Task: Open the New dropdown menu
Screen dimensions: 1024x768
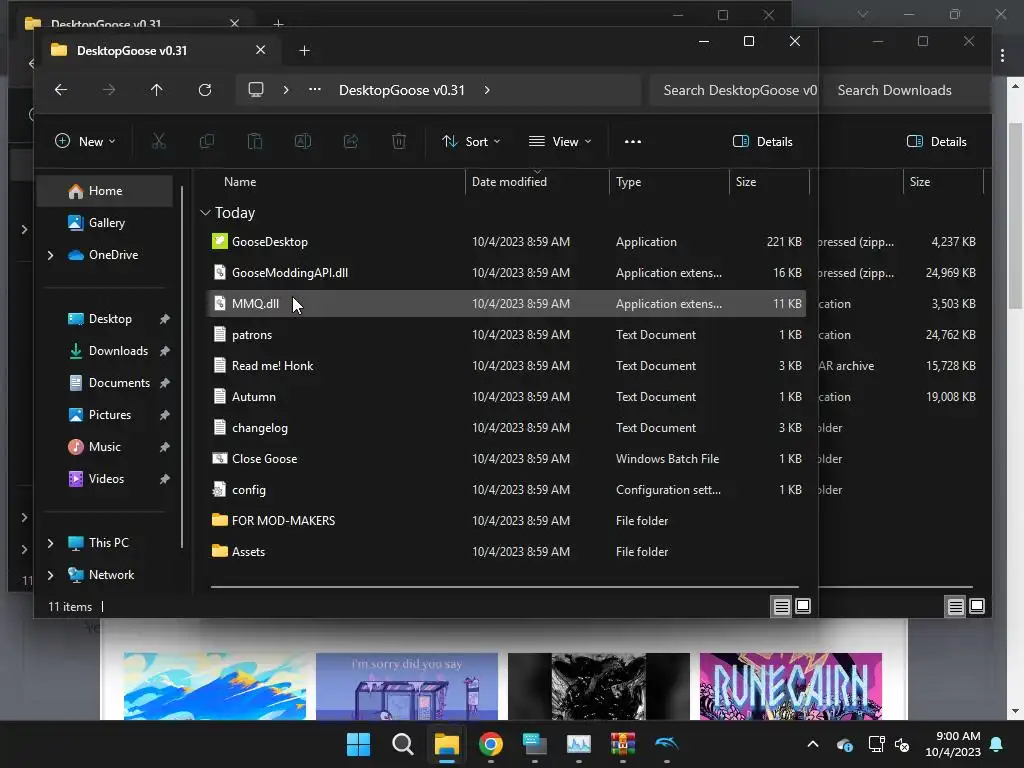Action: point(86,142)
